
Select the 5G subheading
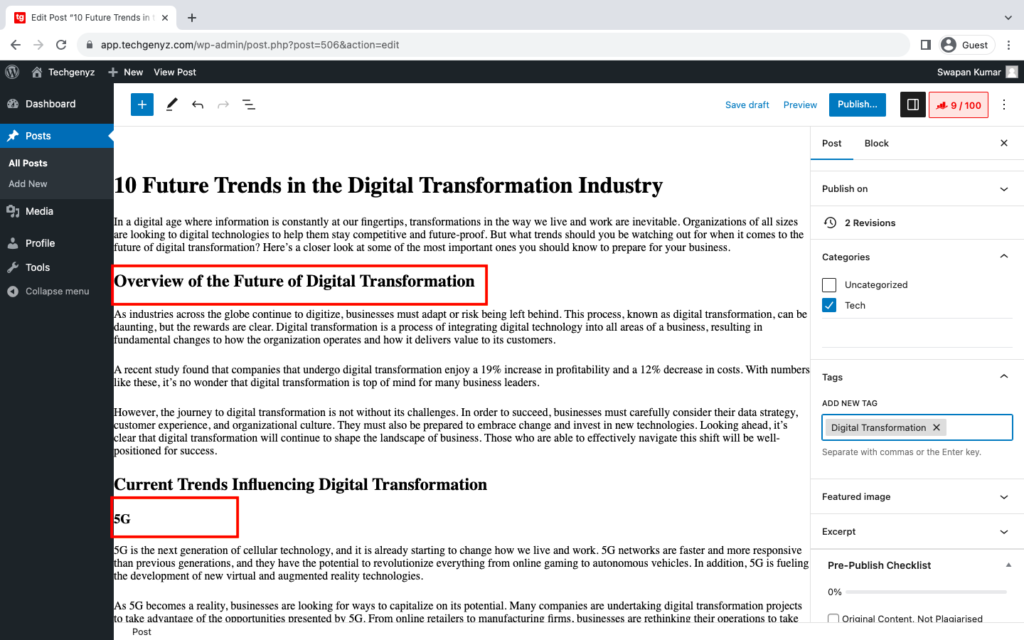[122, 519]
